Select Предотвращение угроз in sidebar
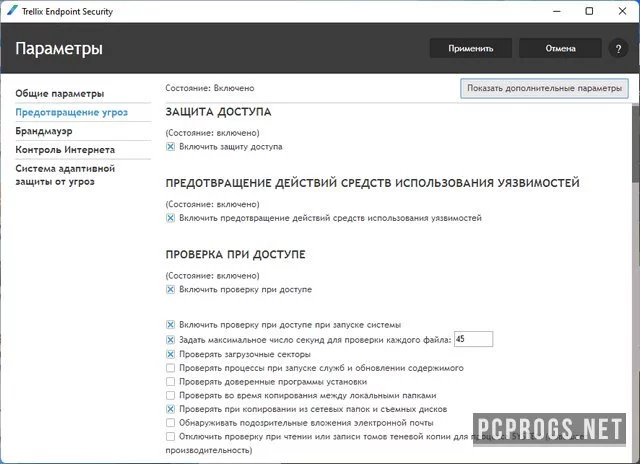640x464 pixels. pyautogui.click(x=71, y=112)
